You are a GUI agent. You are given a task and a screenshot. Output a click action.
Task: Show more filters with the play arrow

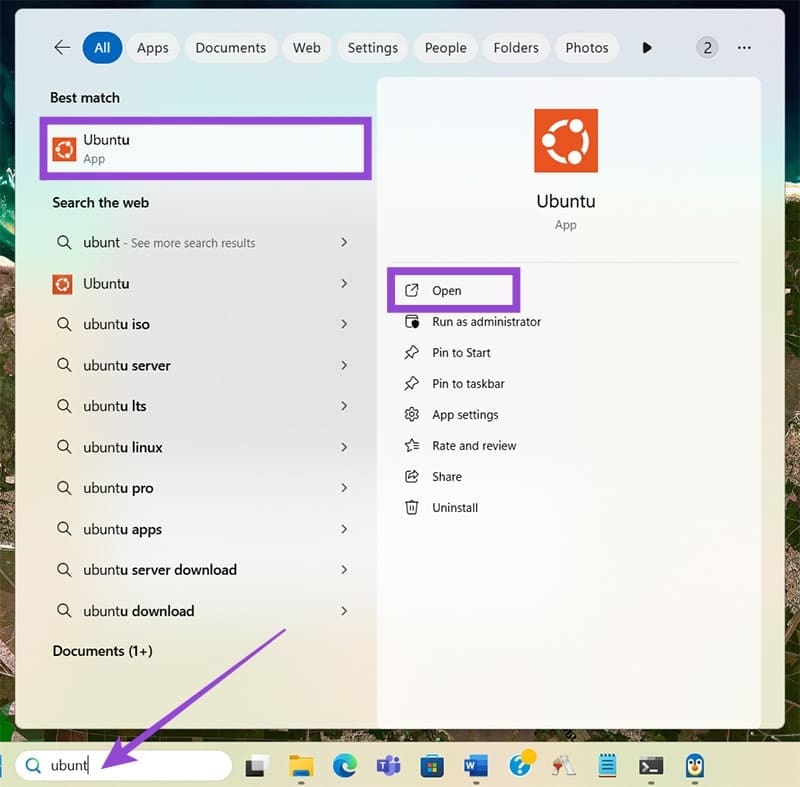point(647,48)
